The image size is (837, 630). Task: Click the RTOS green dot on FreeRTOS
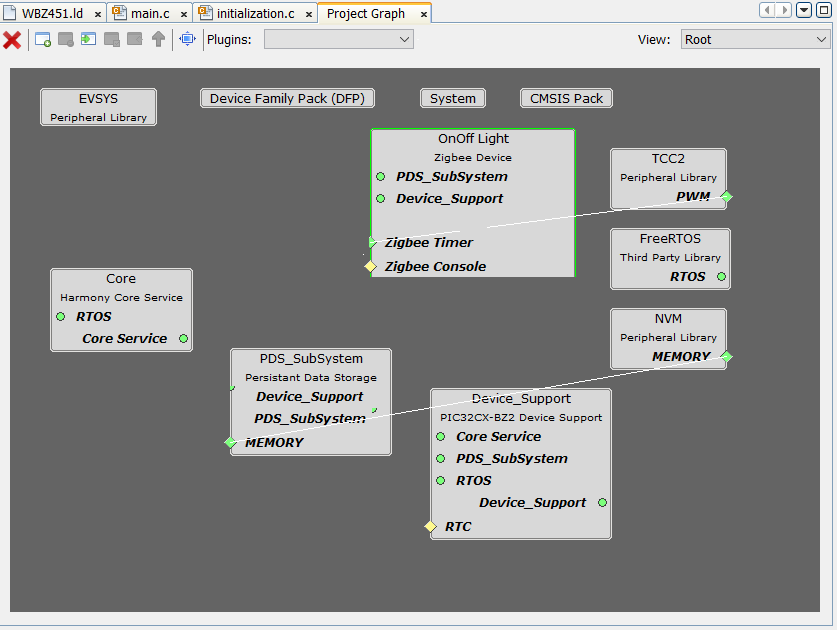tap(722, 277)
